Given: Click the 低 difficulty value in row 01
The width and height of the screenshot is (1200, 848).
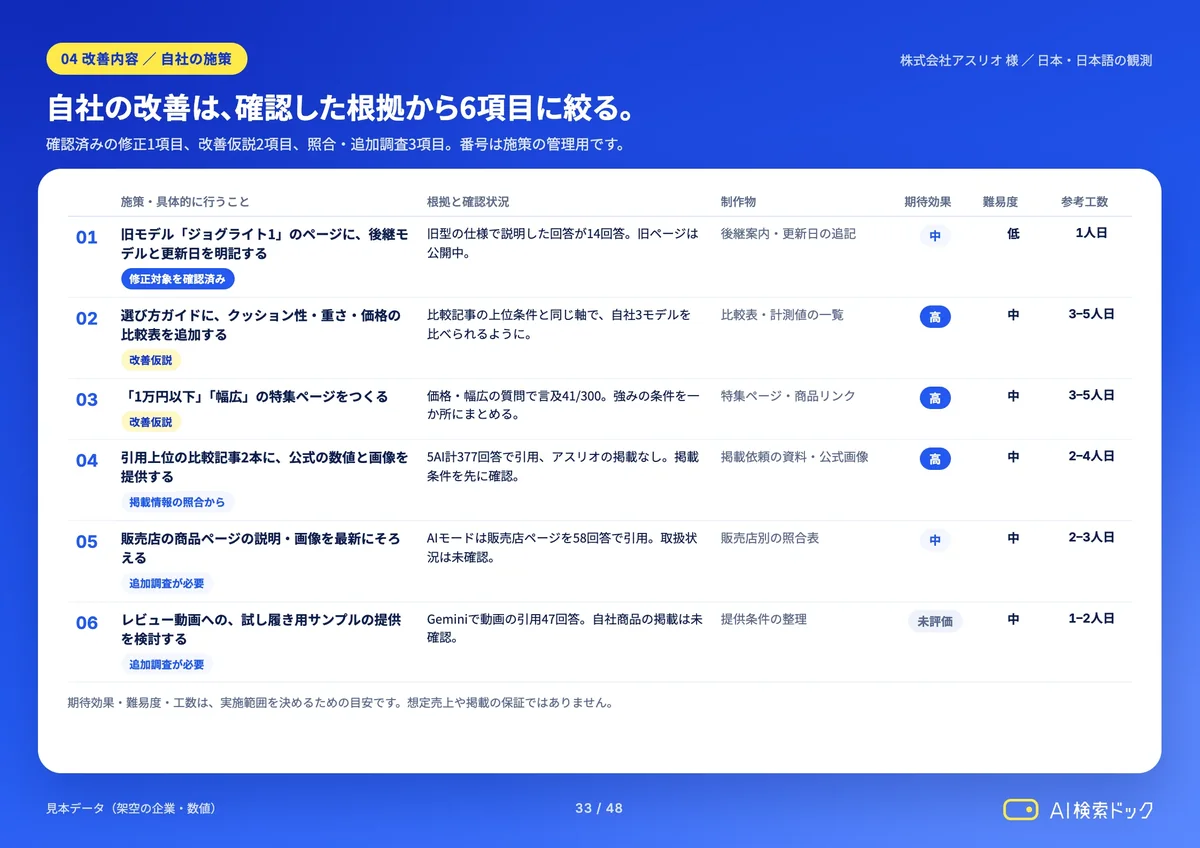Looking at the screenshot, I should 1013,234.
